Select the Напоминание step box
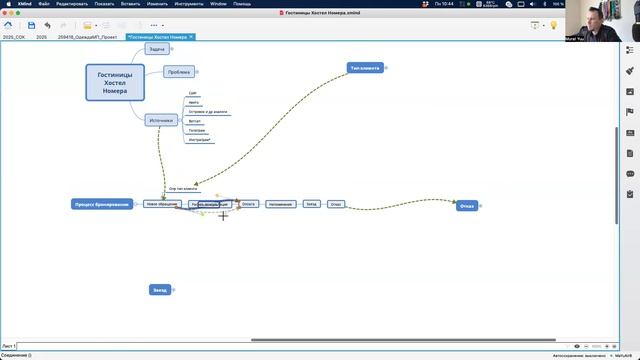640x360 pixels. [281, 204]
